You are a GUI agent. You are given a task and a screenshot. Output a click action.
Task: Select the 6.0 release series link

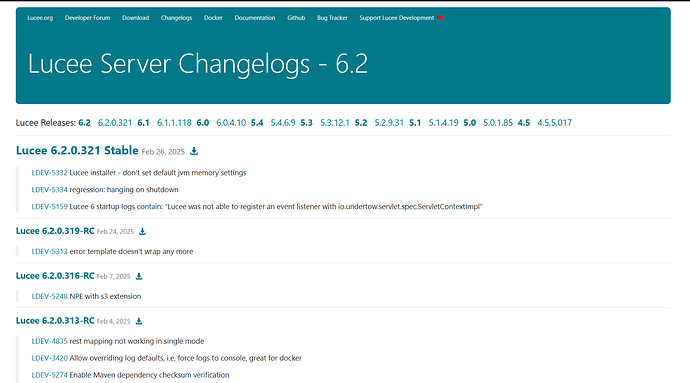click(x=202, y=123)
